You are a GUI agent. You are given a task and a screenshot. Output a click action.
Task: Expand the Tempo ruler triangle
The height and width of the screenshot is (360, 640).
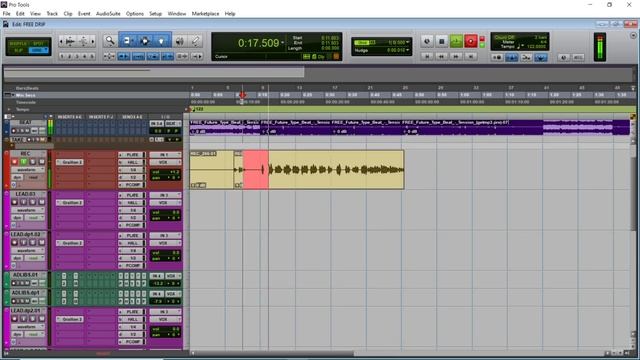(x=9, y=109)
